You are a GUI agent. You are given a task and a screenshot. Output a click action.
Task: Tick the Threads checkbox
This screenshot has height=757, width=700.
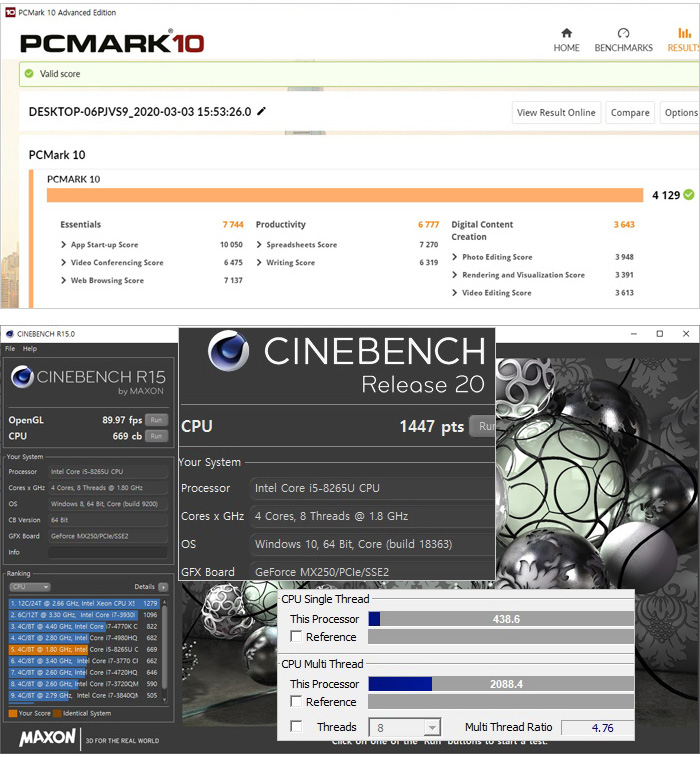click(x=295, y=727)
